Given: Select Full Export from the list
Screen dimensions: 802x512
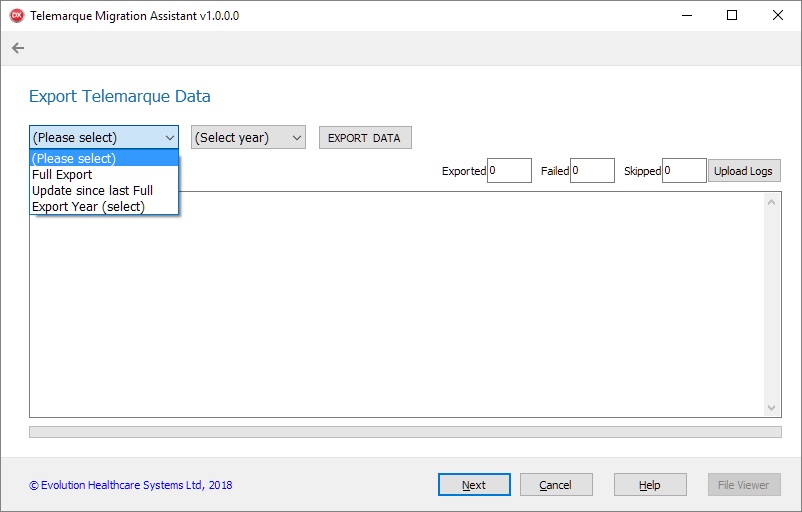Looking at the screenshot, I should click(x=104, y=174).
